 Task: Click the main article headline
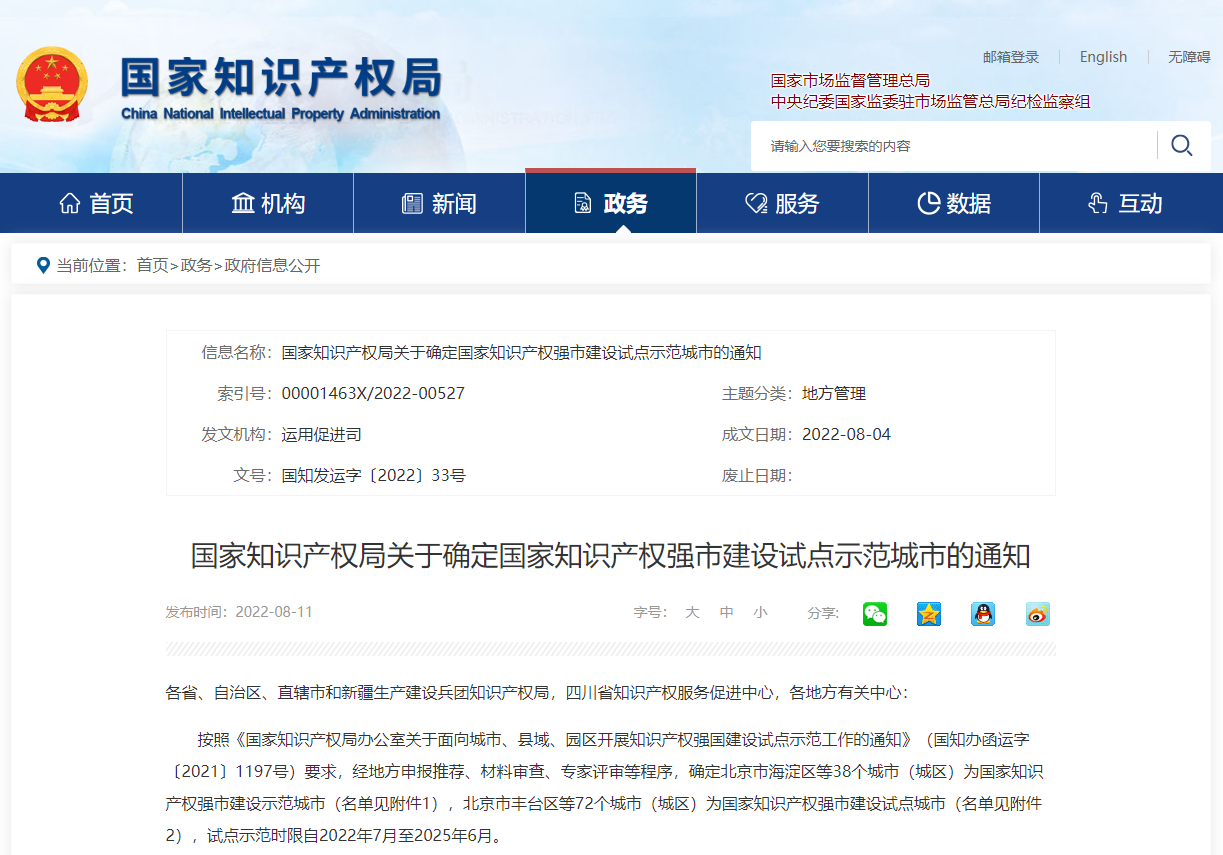click(611, 556)
